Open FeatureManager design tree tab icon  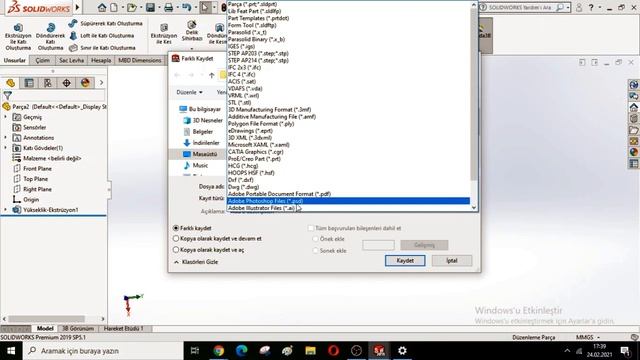[x=11, y=83]
